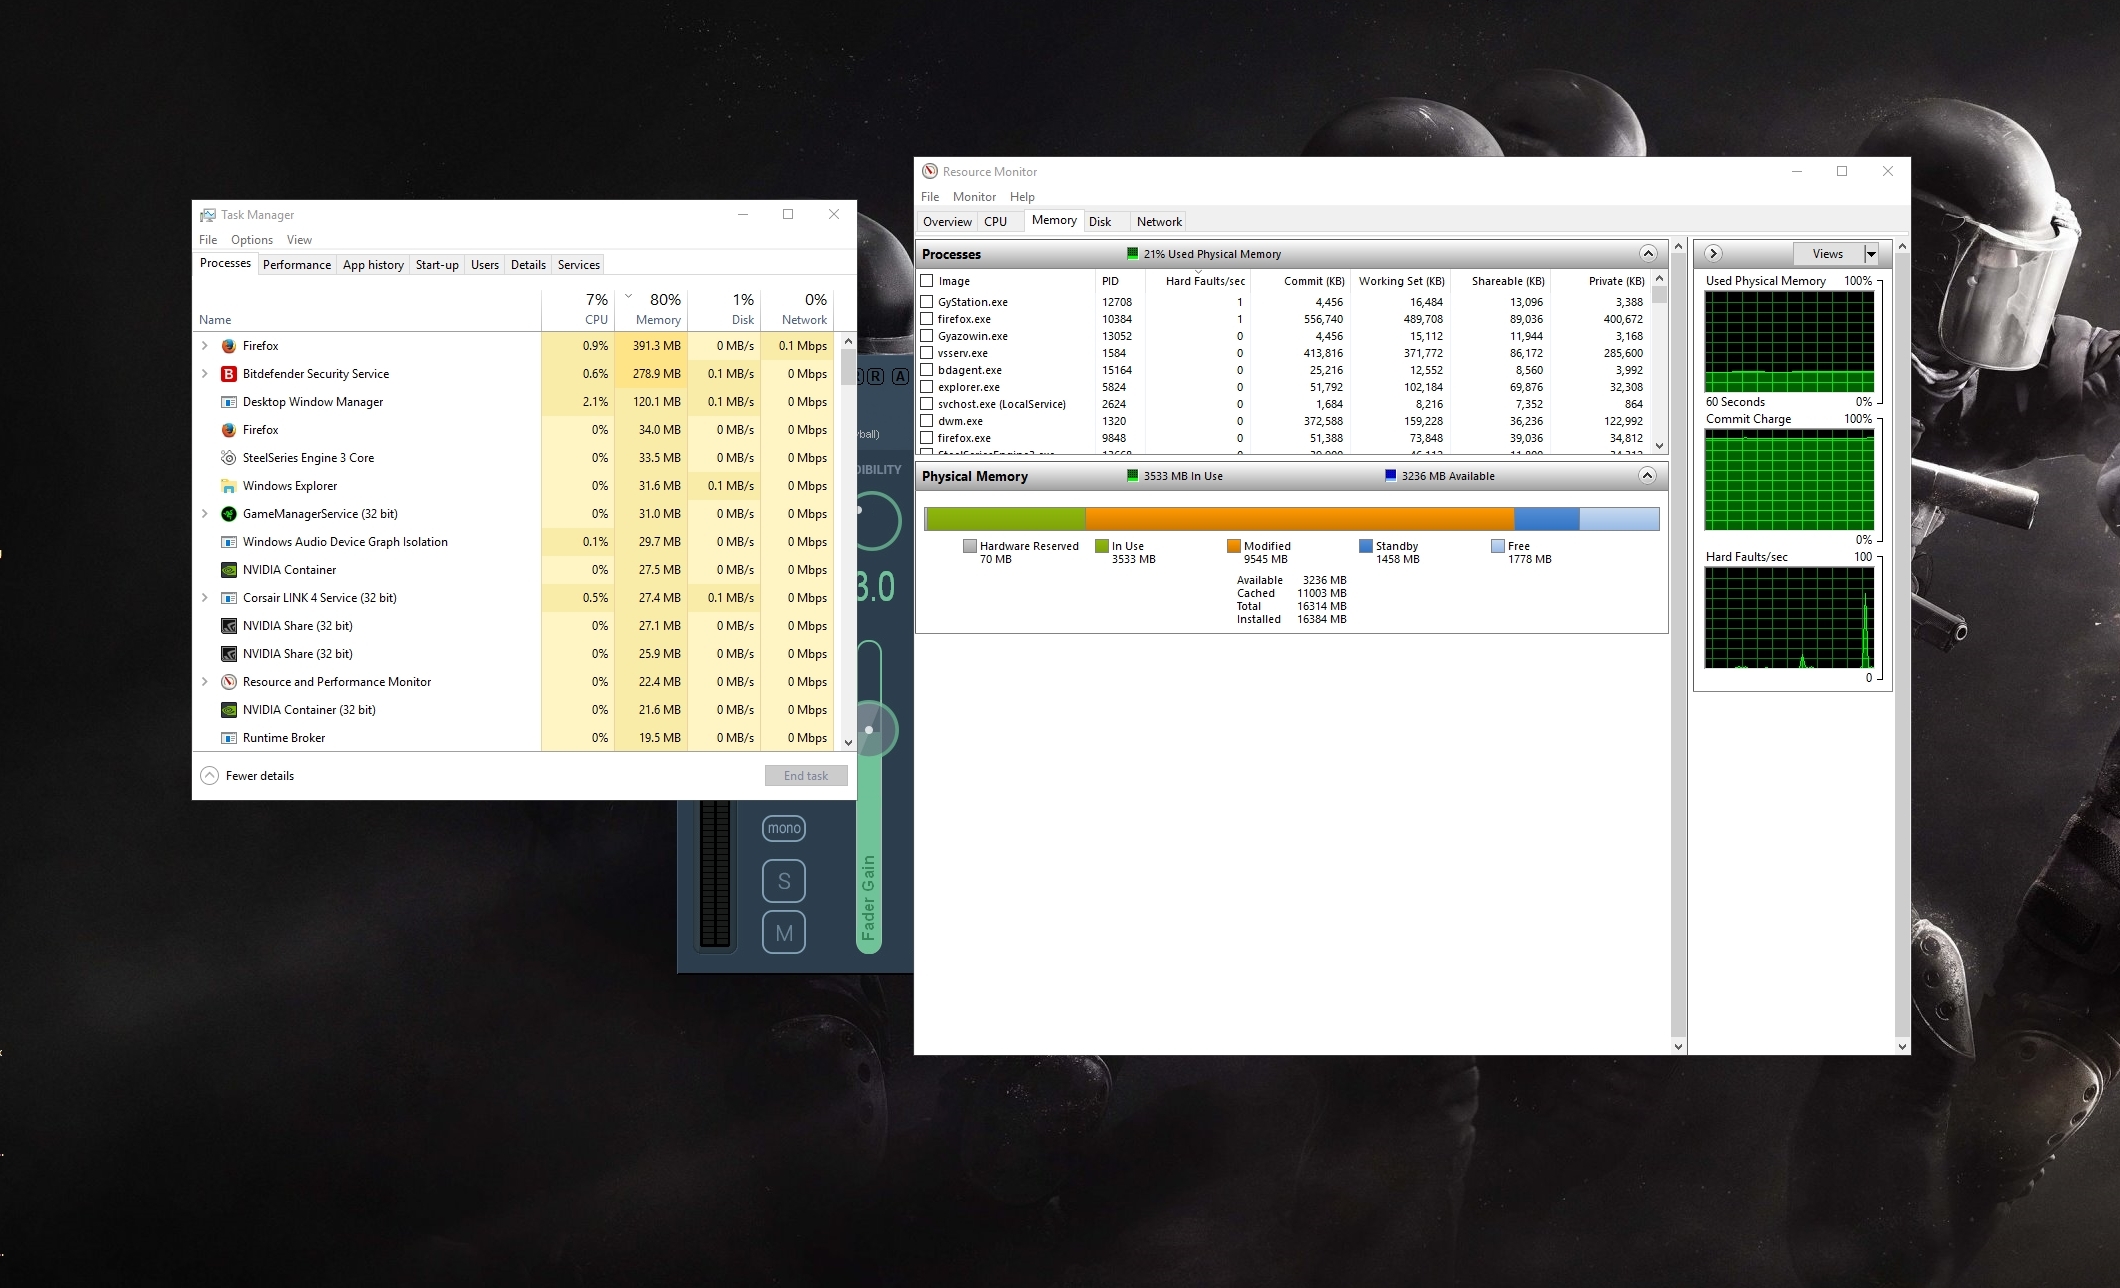Collapse the Physical Memory section
This screenshot has width=2120, height=1288.
(x=1648, y=476)
